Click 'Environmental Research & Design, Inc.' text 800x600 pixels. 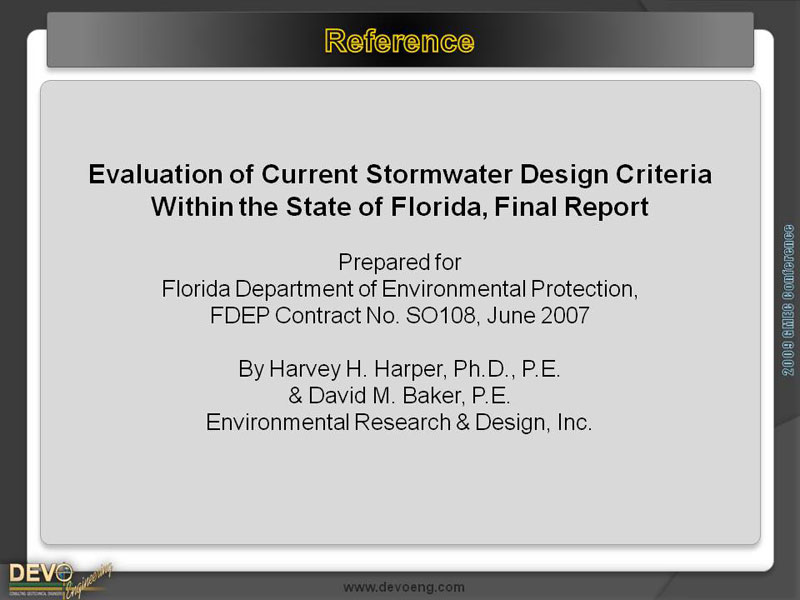[x=399, y=423]
